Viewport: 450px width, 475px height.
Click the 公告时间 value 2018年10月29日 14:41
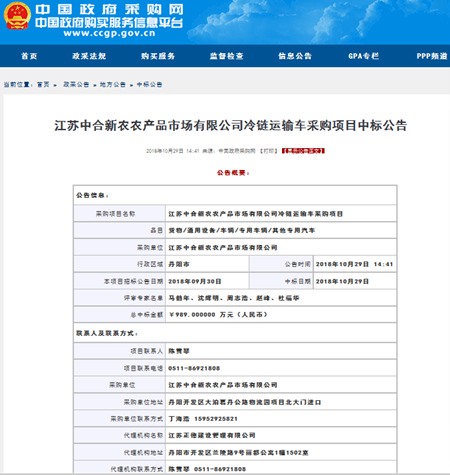(x=354, y=264)
